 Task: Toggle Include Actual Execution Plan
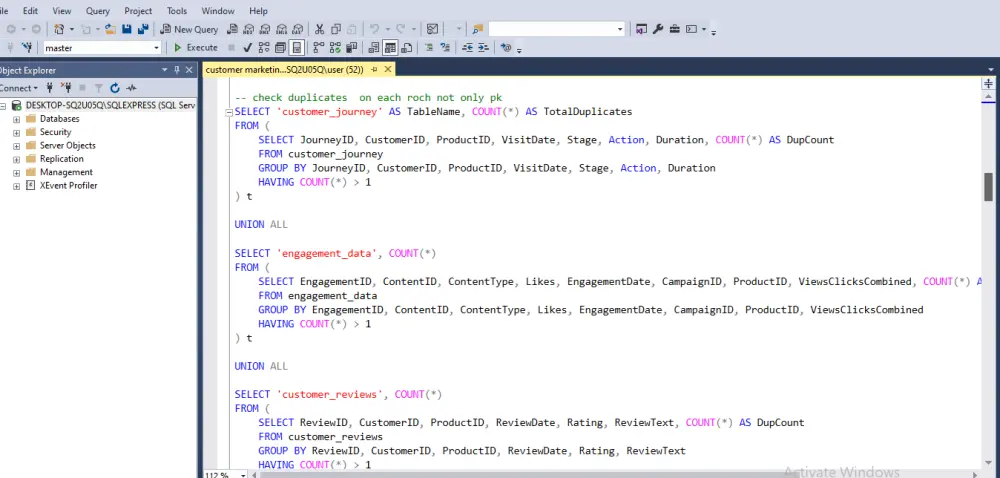pyautogui.click(x=318, y=48)
